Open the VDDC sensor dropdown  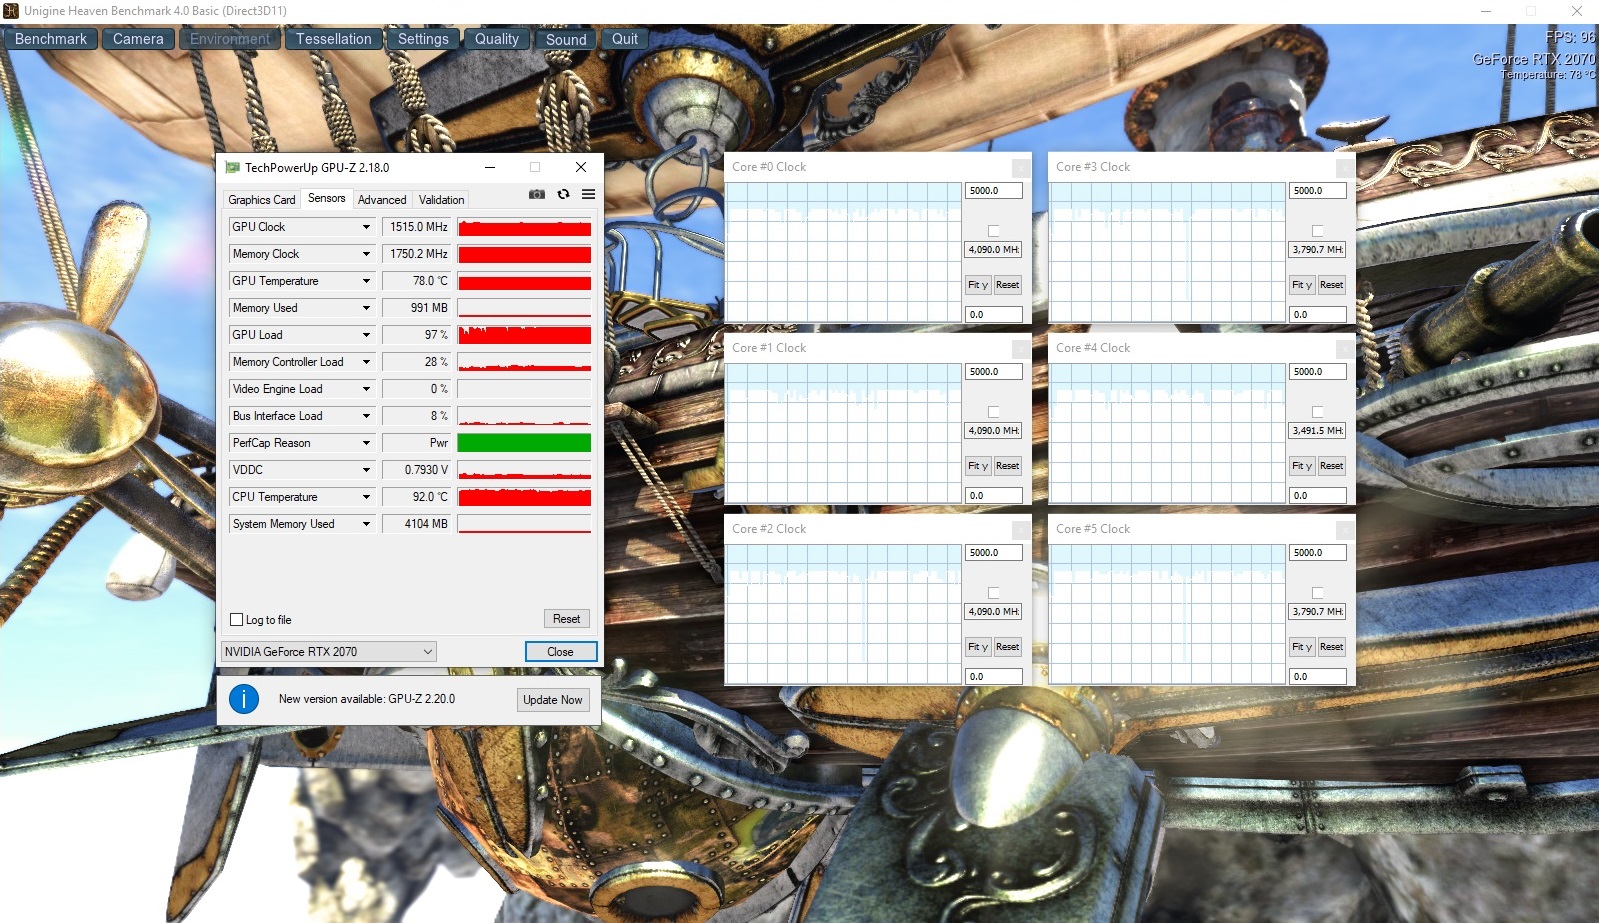(366, 470)
